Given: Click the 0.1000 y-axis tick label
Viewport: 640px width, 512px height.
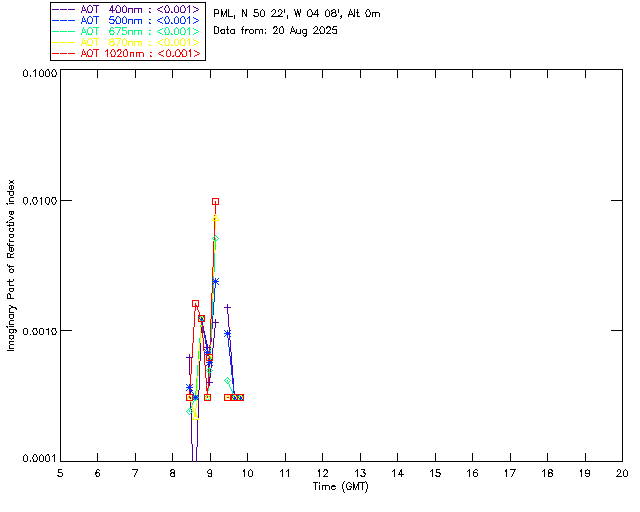Looking at the screenshot, I should (x=40, y=73).
